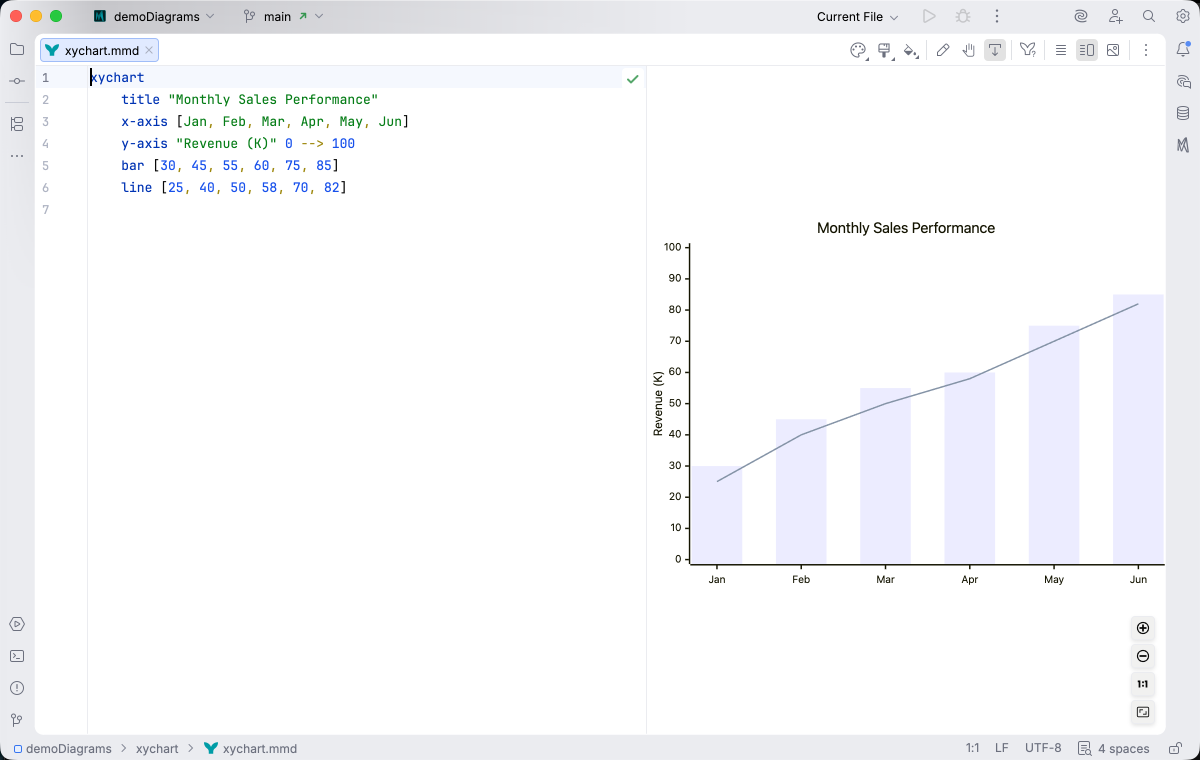Open IDE settings gear
The height and width of the screenshot is (760, 1200).
[1183, 16]
